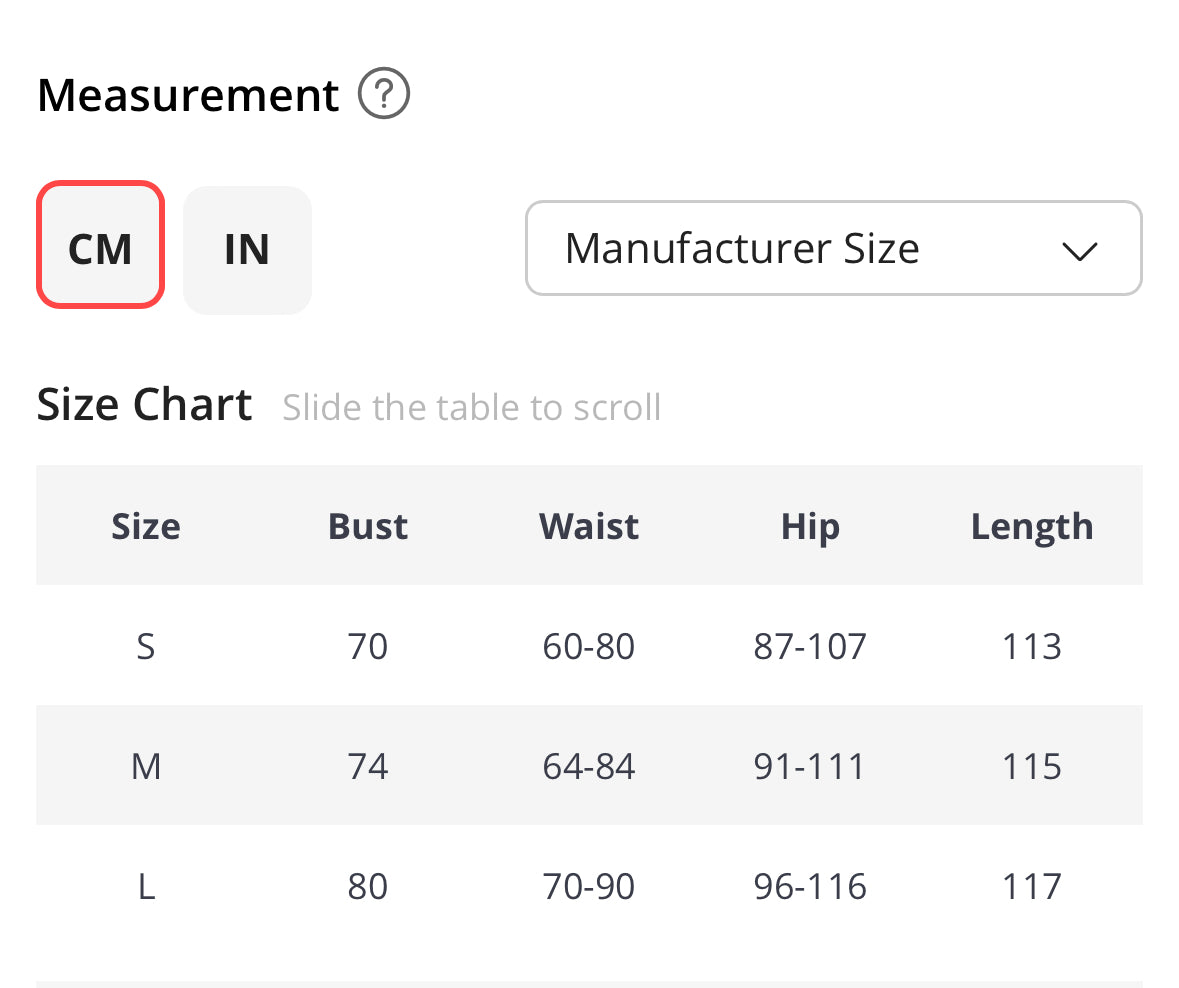Click the Size column header
Screen dimensions: 1179x988
point(146,526)
